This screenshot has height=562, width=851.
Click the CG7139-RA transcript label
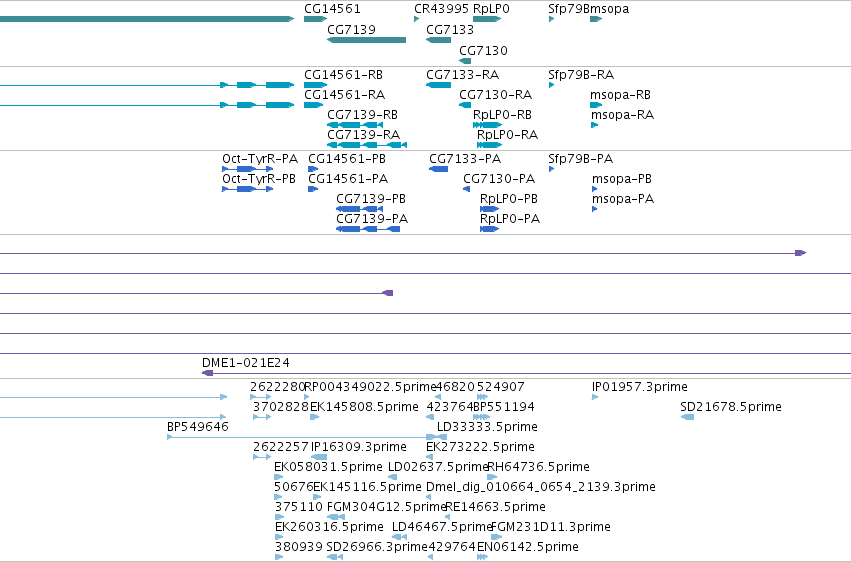[x=363, y=135]
